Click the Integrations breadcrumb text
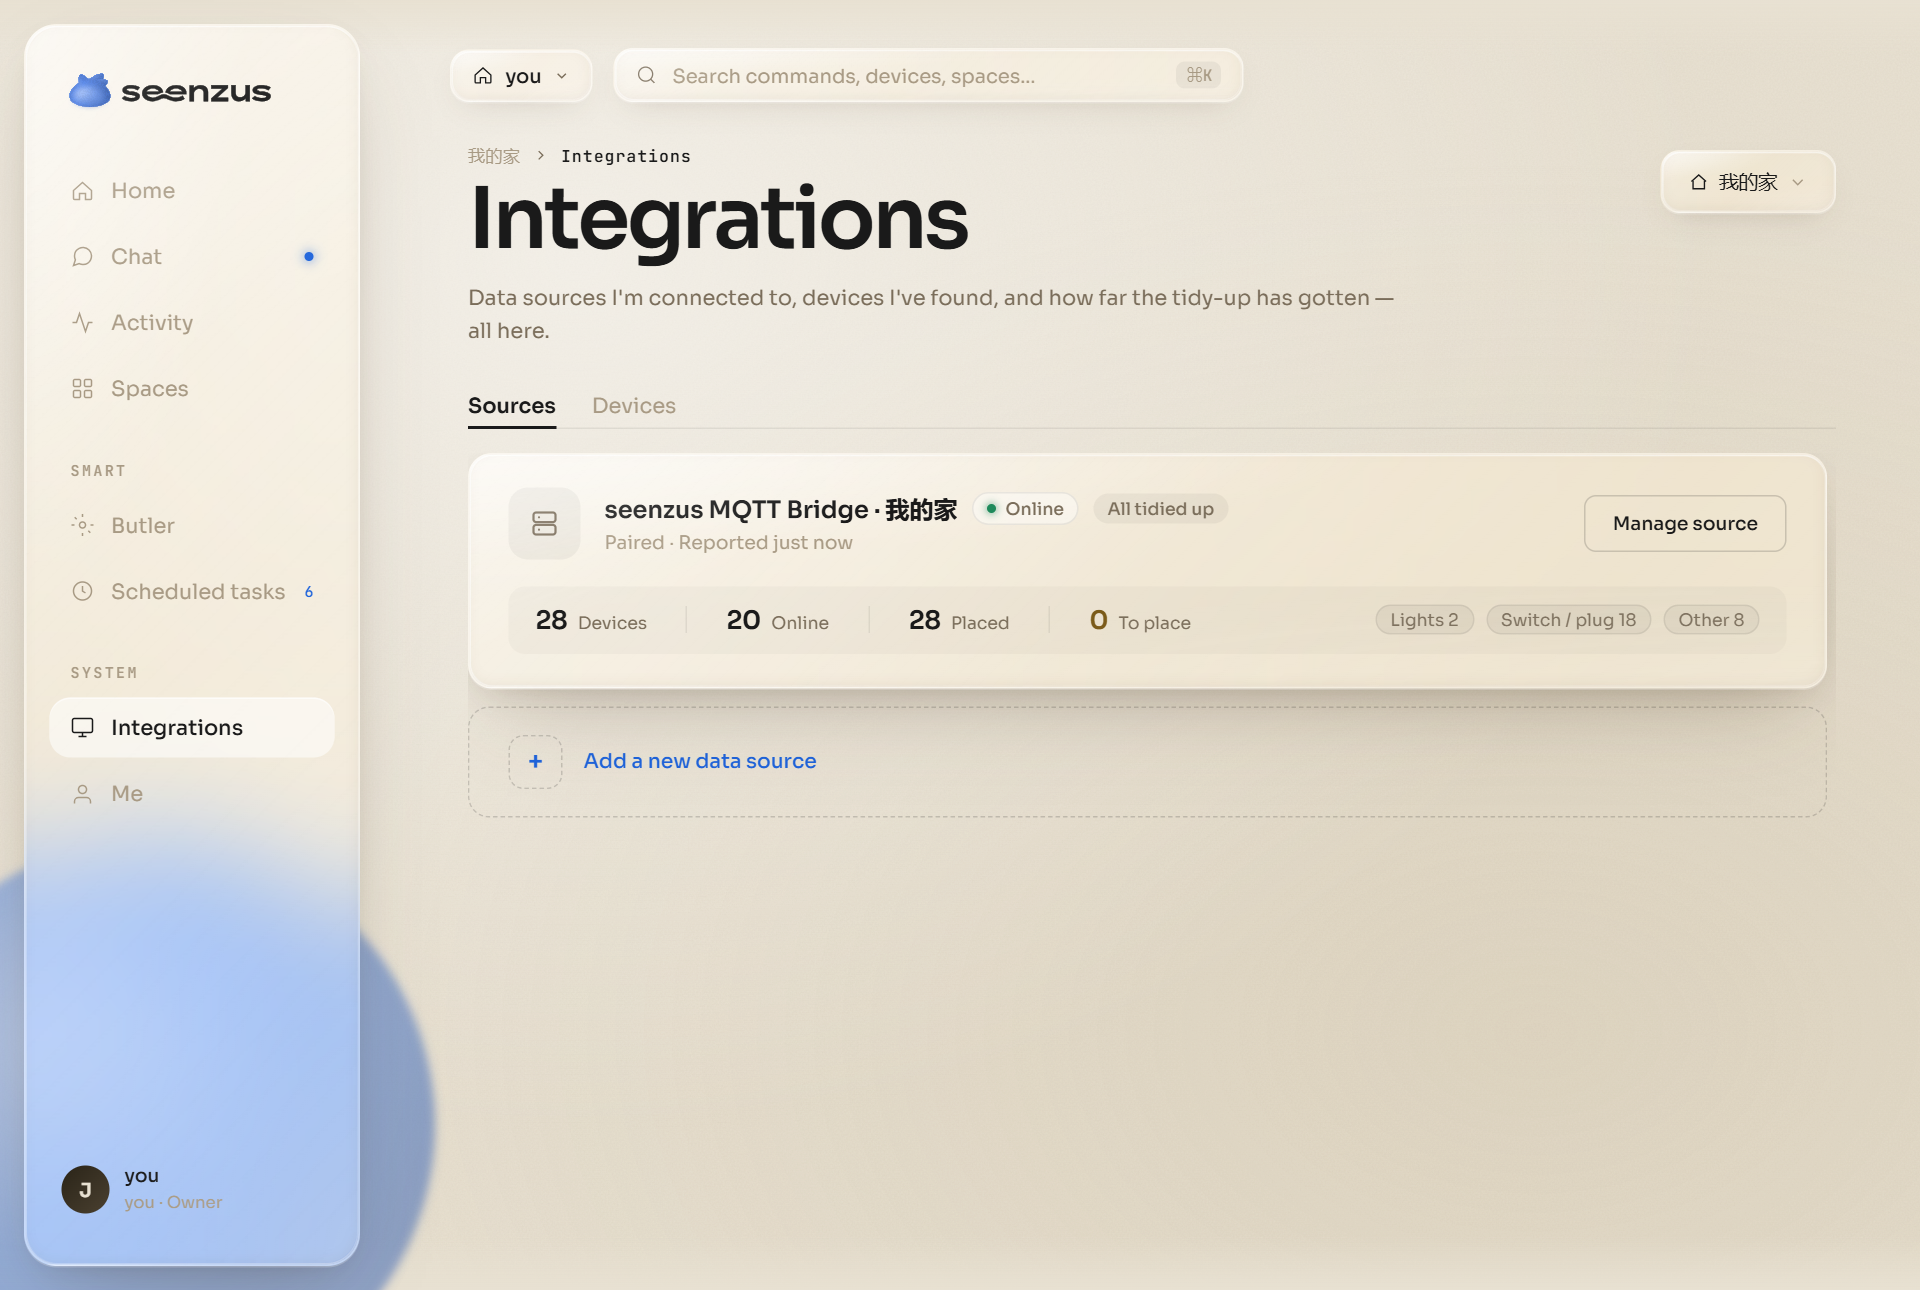This screenshot has width=1920, height=1290. coord(626,156)
